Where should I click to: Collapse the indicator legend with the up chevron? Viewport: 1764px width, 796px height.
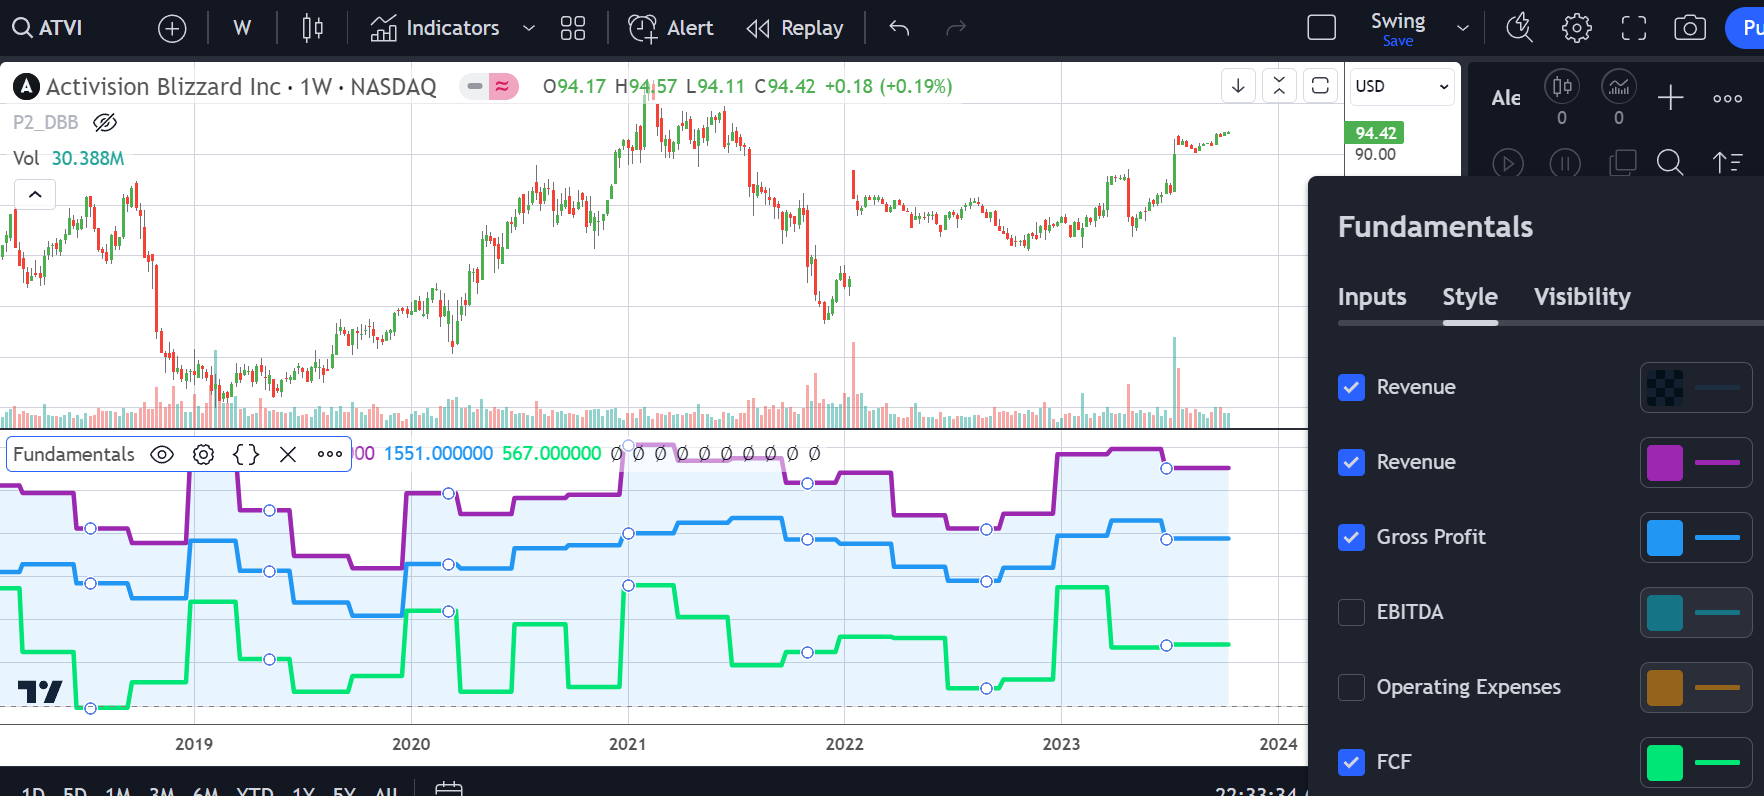point(35,194)
